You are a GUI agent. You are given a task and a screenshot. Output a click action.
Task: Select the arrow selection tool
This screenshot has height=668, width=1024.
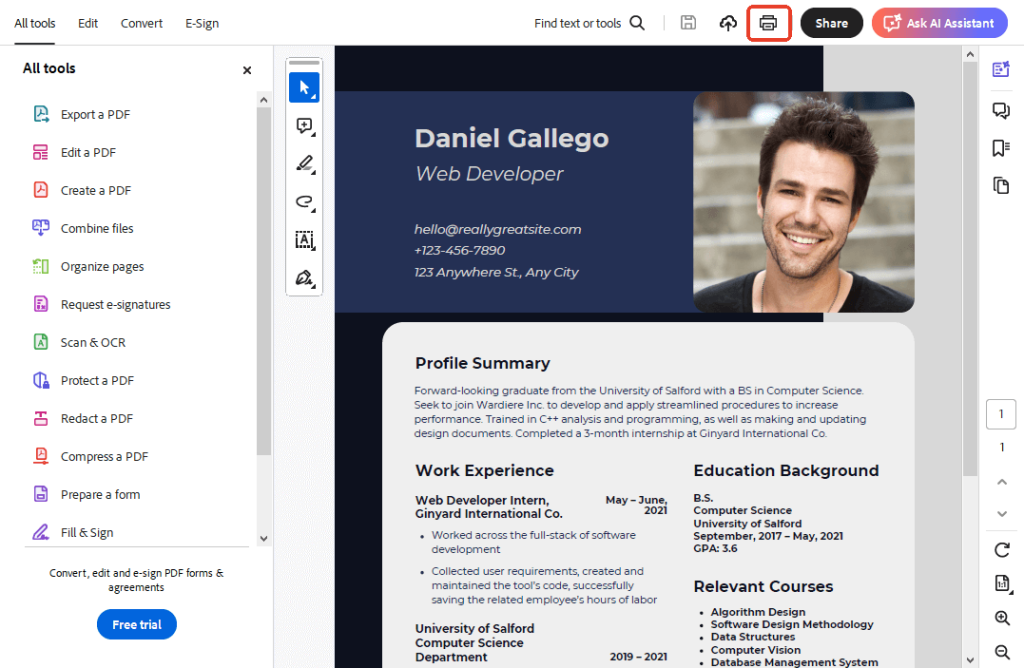click(x=304, y=88)
